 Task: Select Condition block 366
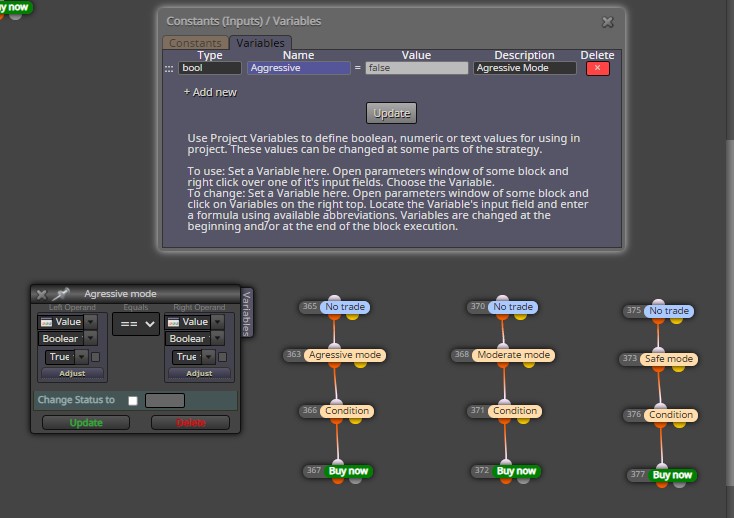click(x=347, y=411)
